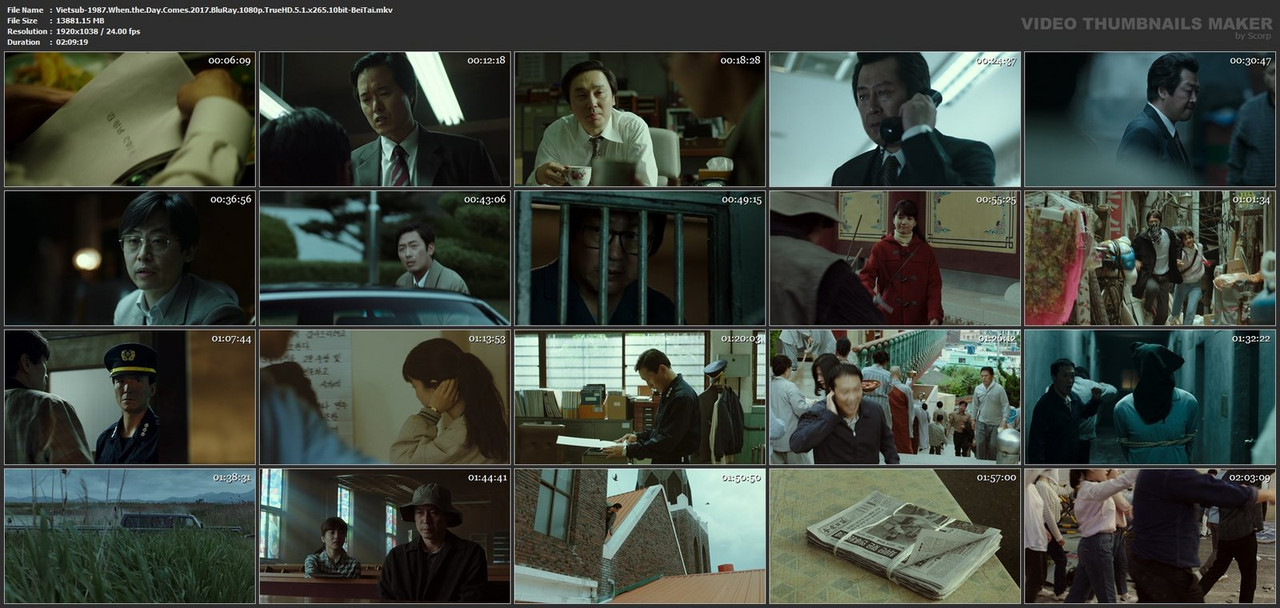Open the thumbnail stamped 00:43:06
Viewport: 1280px width, 608px height.
pyautogui.click(x=384, y=259)
